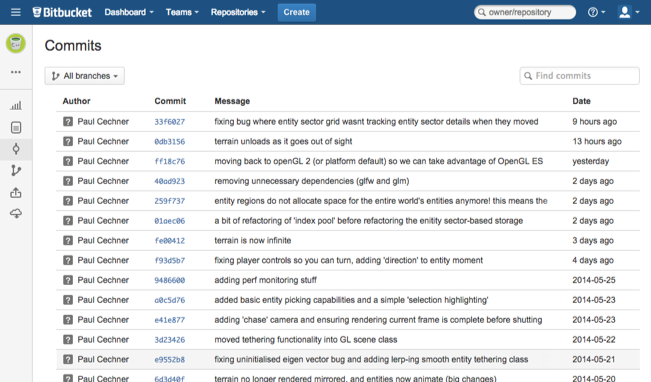651x382 pixels.
Task: Open commit 33f6027
Action: (170, 122)
